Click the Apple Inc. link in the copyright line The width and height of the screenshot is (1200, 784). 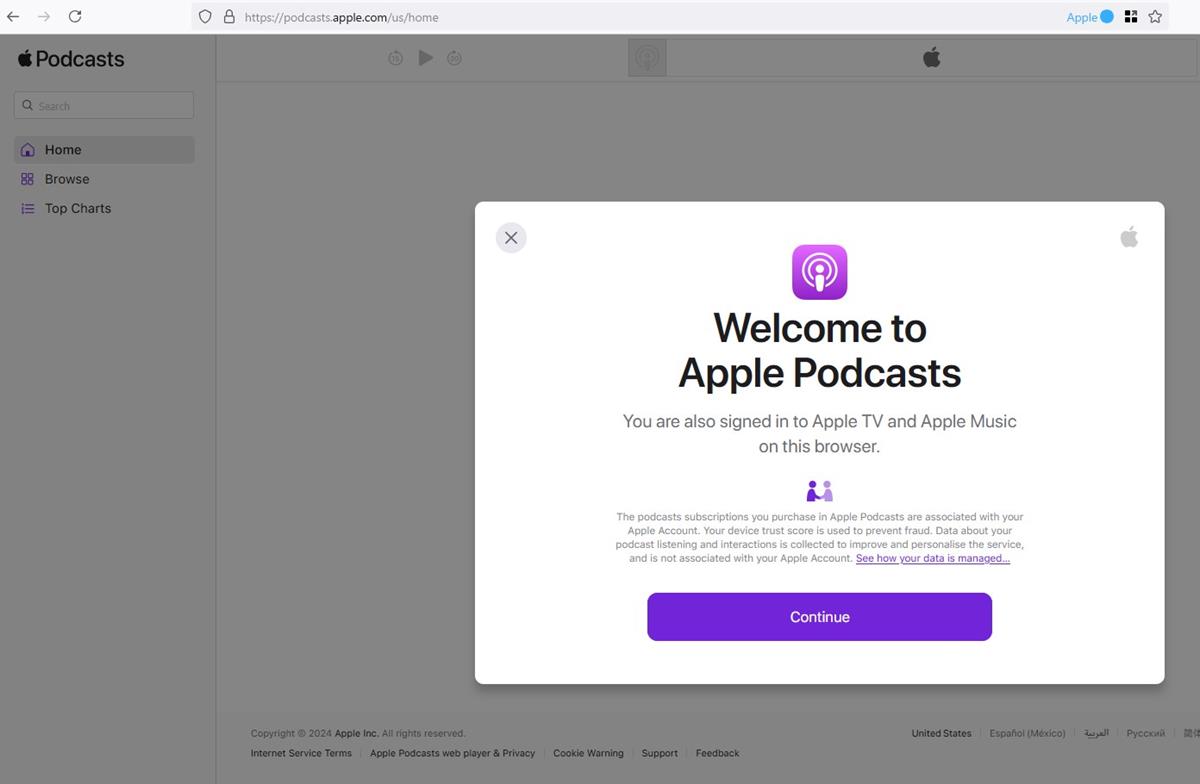pos(356,733)
